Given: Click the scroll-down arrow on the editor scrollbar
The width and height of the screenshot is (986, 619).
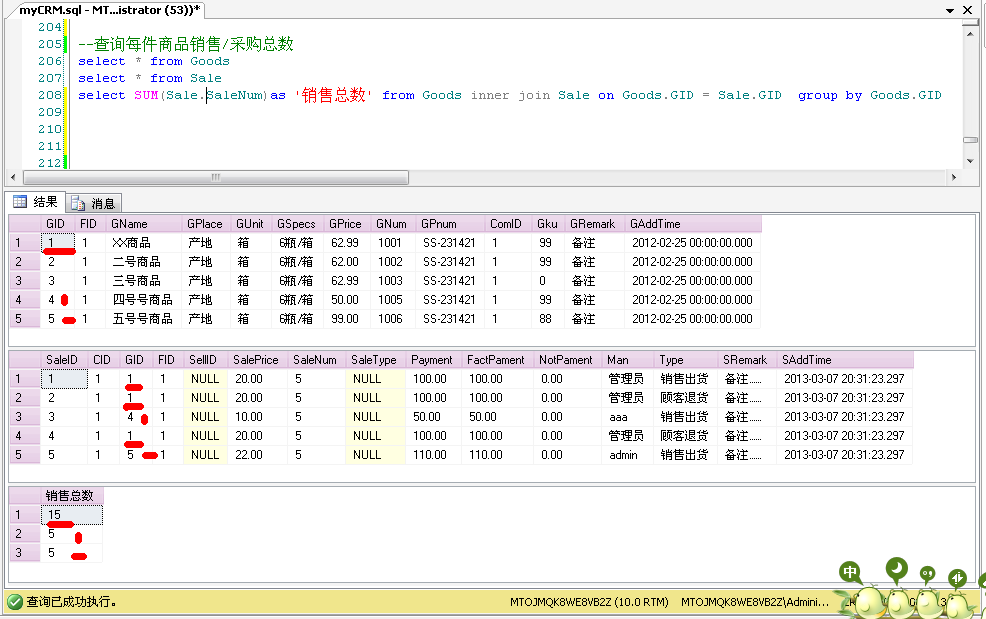Looking at the screenshot, I should pos(969,159).
